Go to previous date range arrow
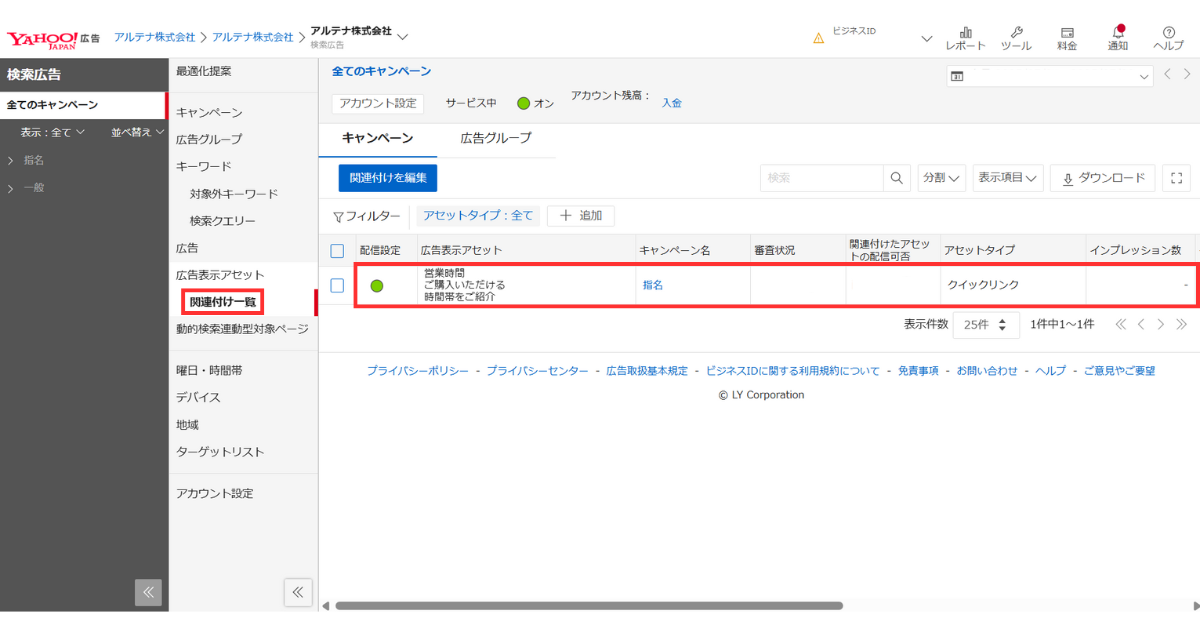This screenshot has width=1200, height=630. pos(1168,75)
